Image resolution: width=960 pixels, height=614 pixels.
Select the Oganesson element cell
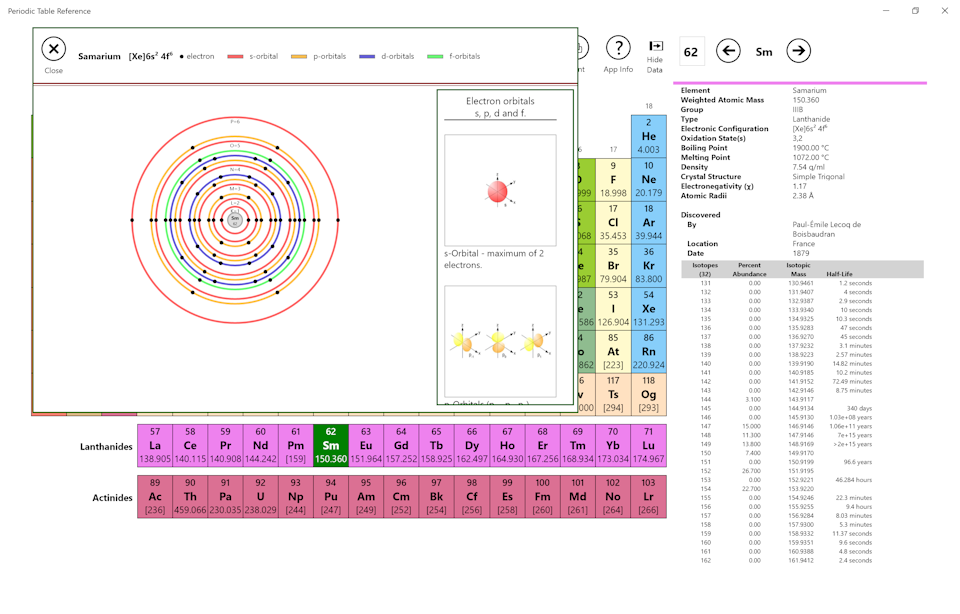[x=649, y=394]
